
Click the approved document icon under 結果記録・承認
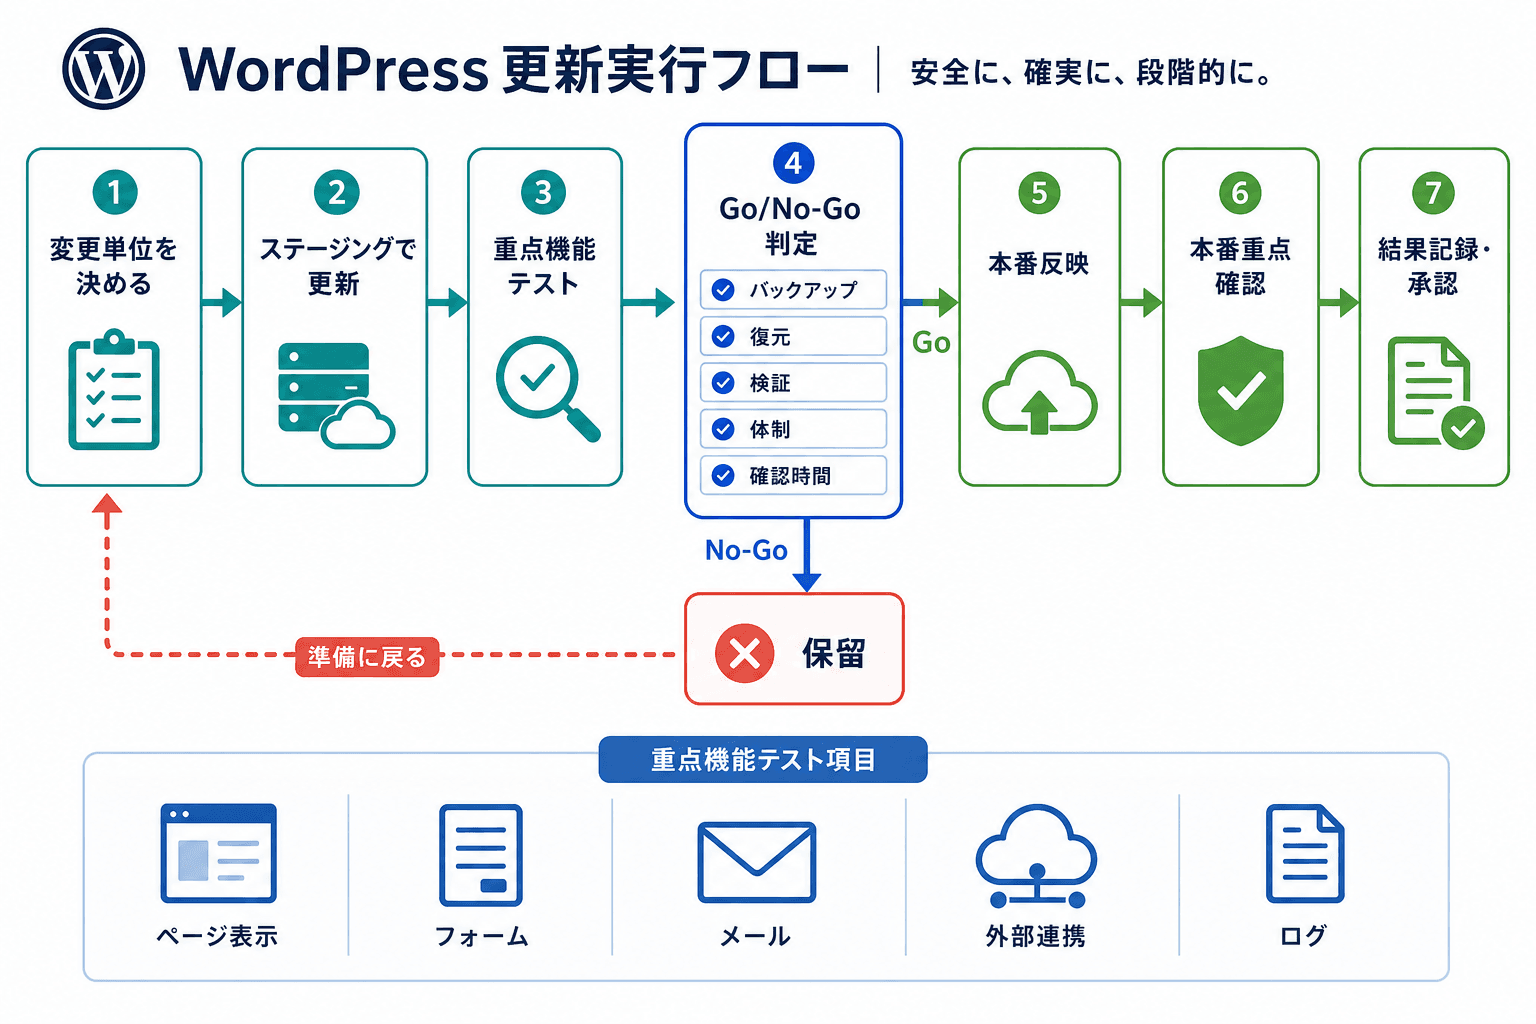[x=1436, y=392]
